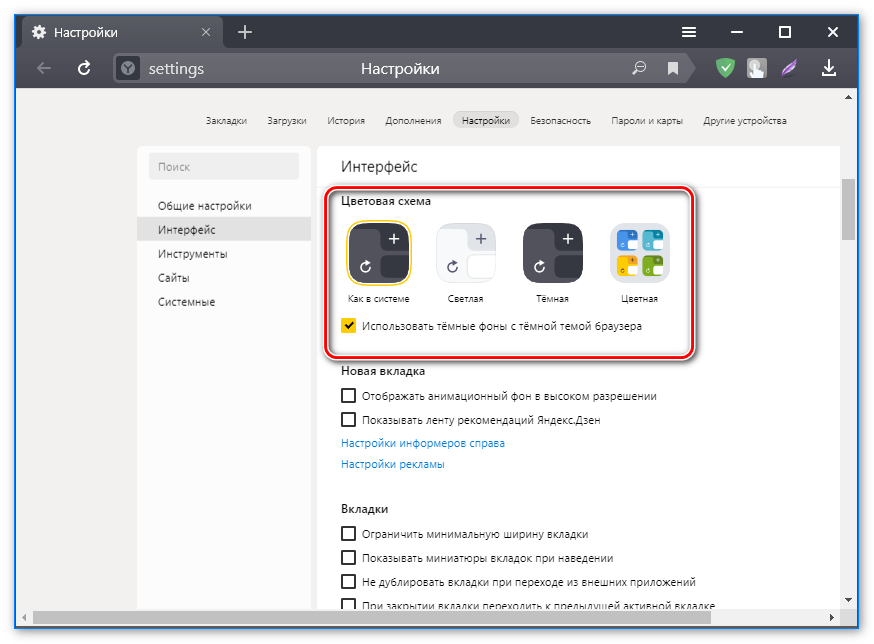This screenshot has height=644, width=874.
Task: Click the purple feather extension icon
Action: point(791,68)
